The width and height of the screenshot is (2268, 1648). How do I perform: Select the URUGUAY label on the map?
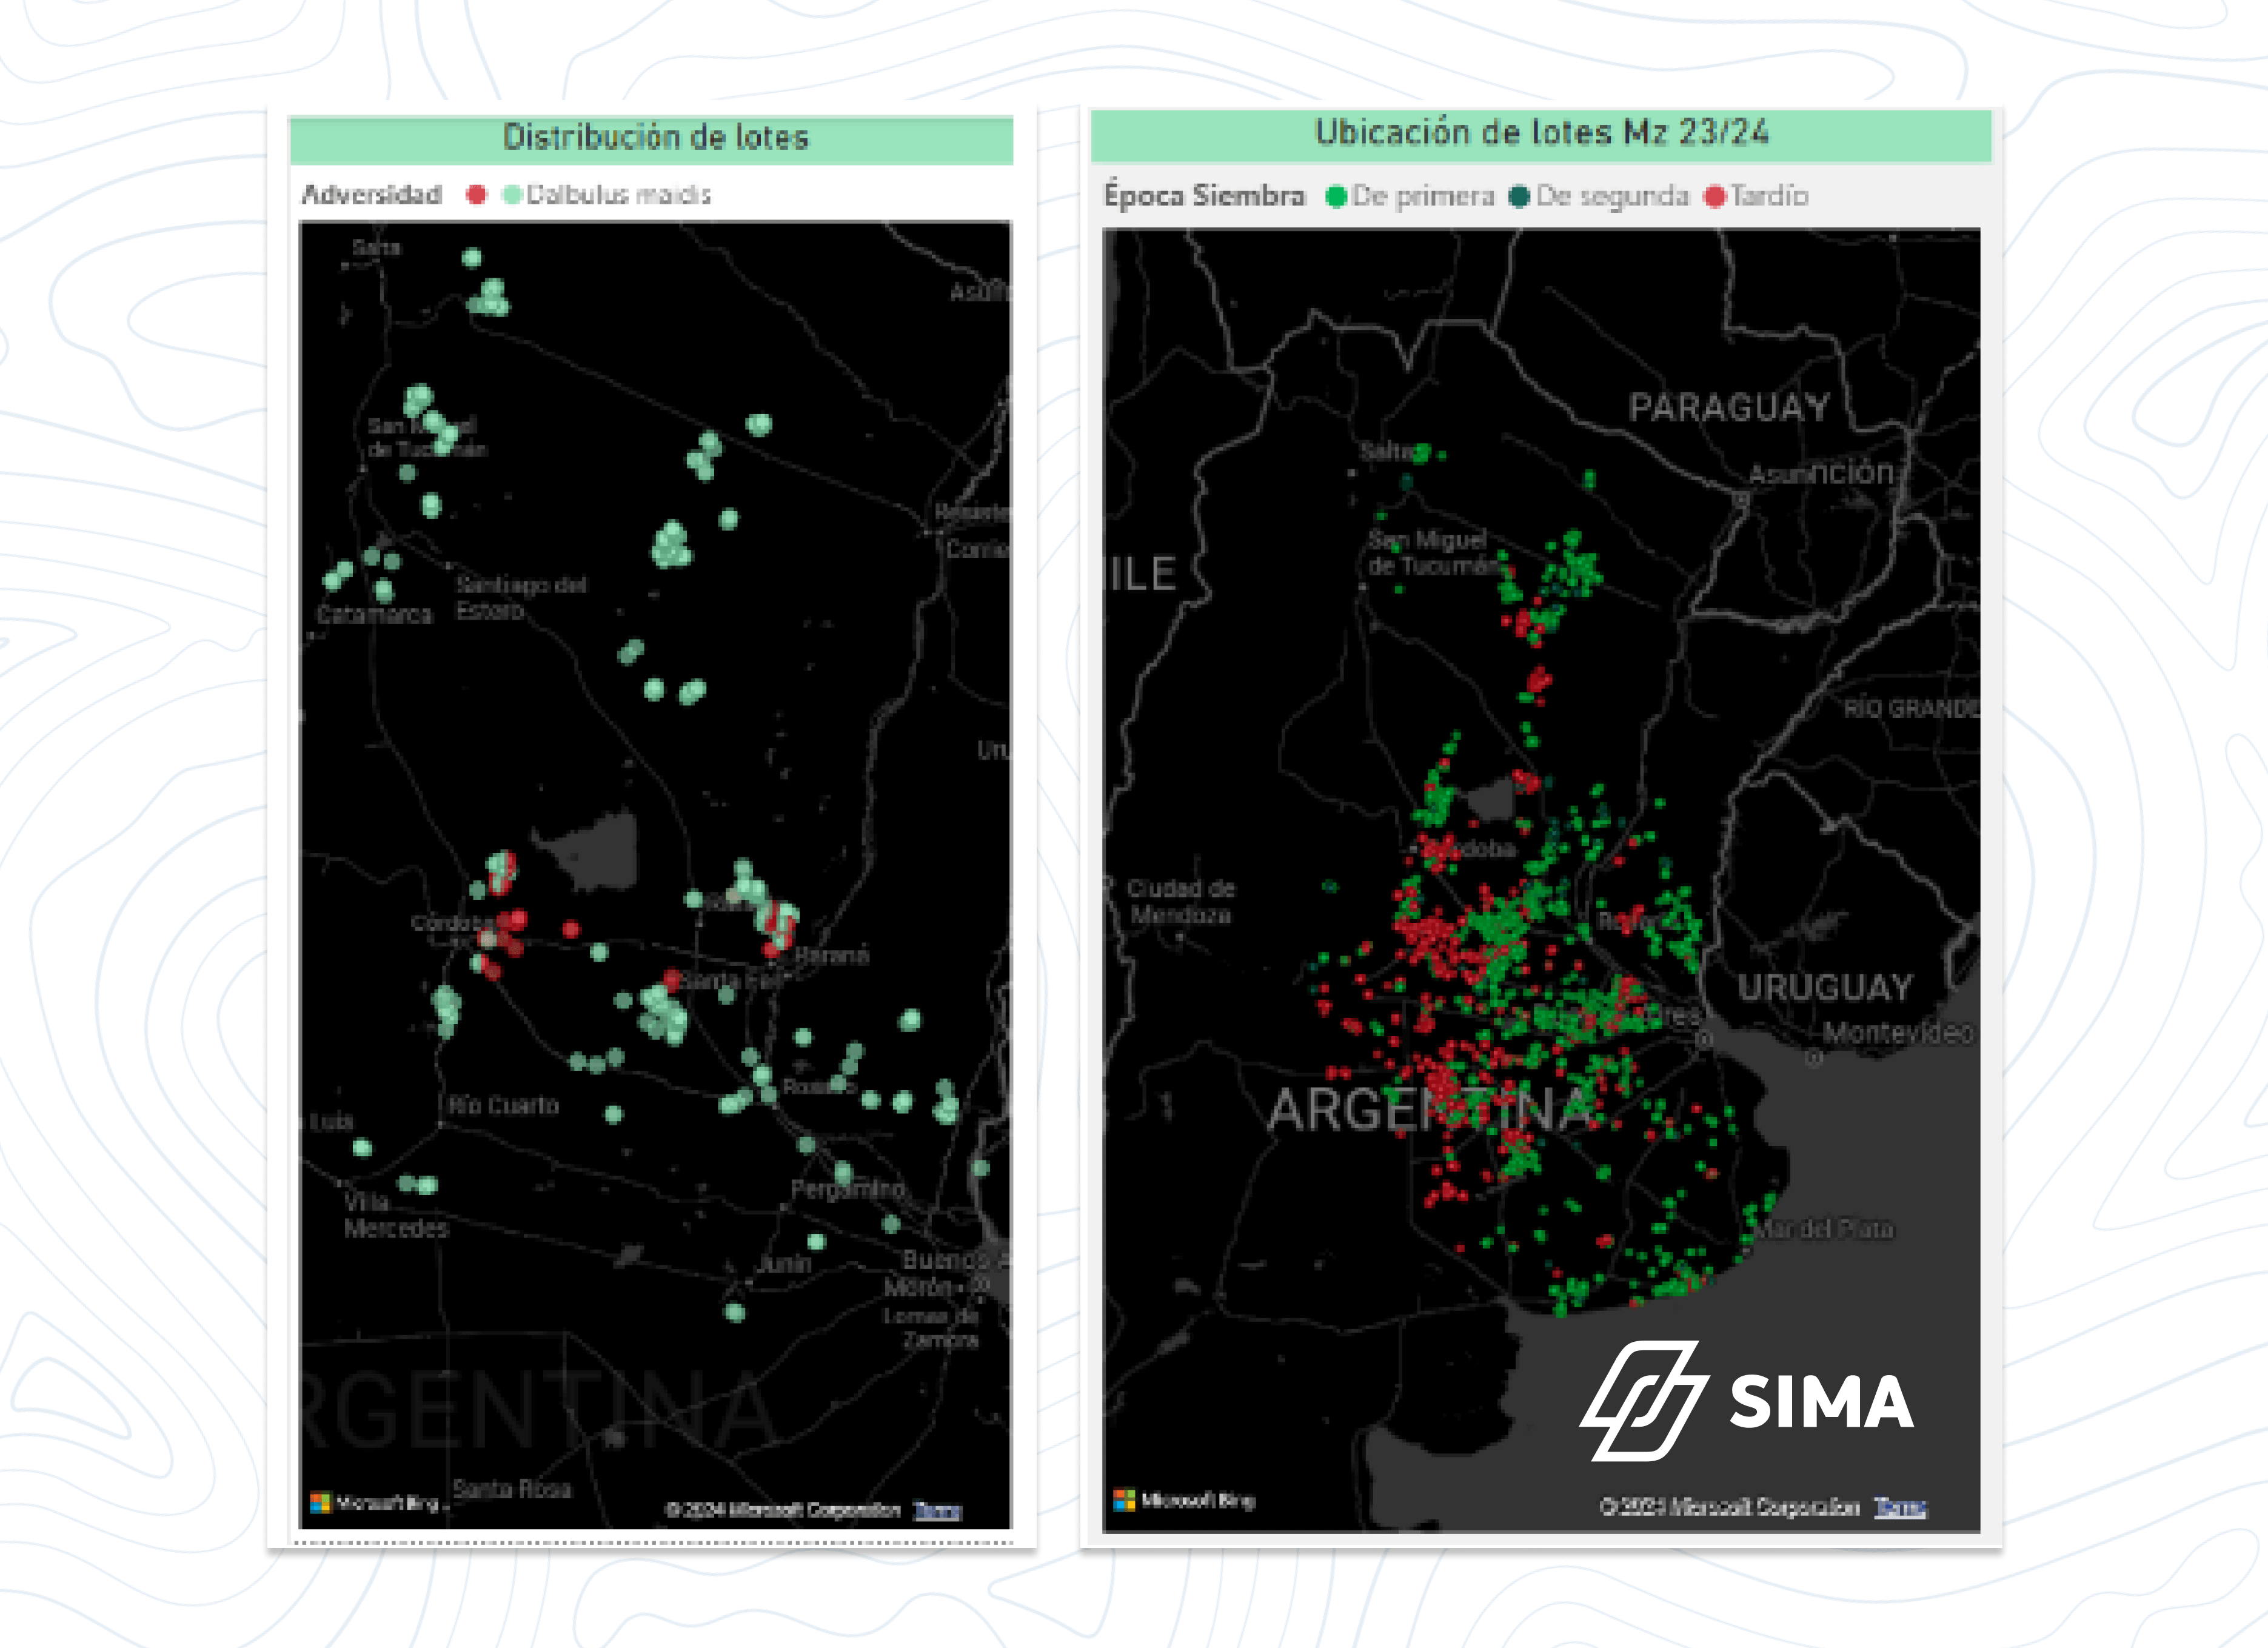(1825, 988)
